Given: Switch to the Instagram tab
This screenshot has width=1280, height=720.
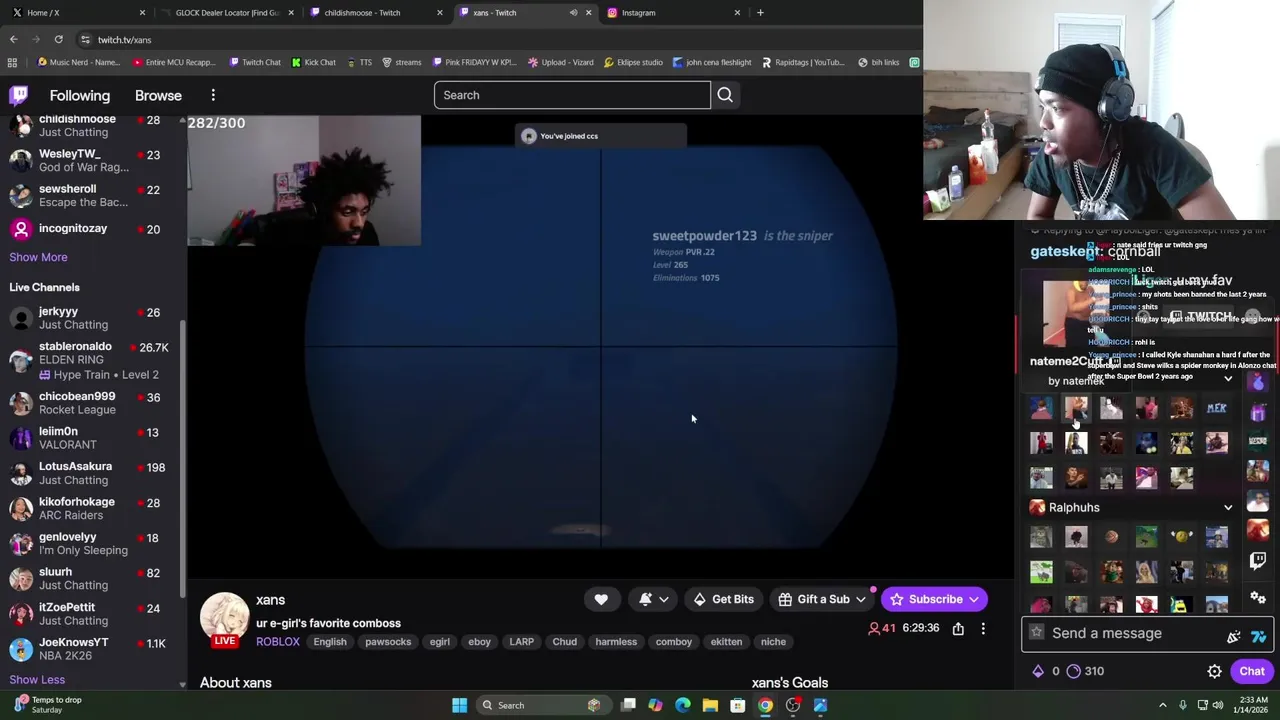Looking at the screenshot, I should [675, 13].
